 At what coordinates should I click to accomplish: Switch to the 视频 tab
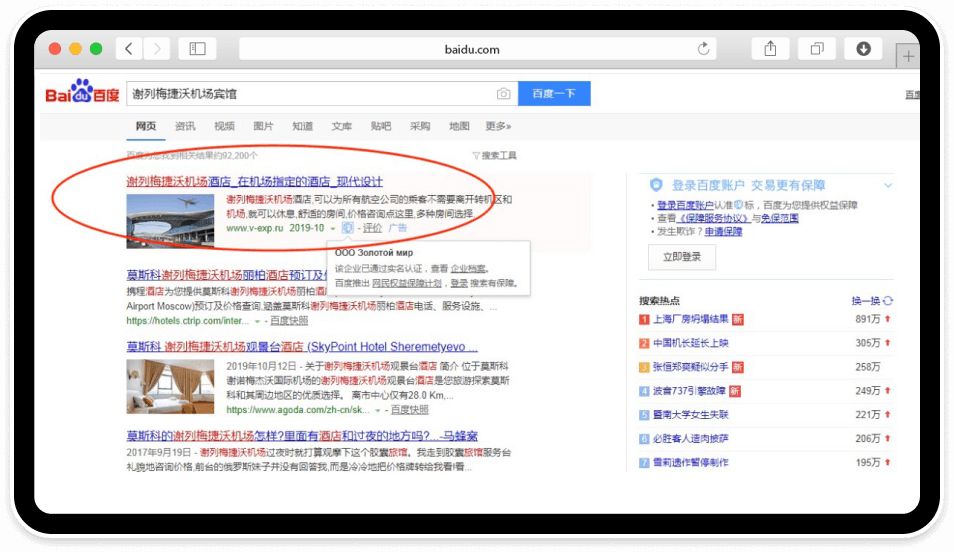pos(225,126)
